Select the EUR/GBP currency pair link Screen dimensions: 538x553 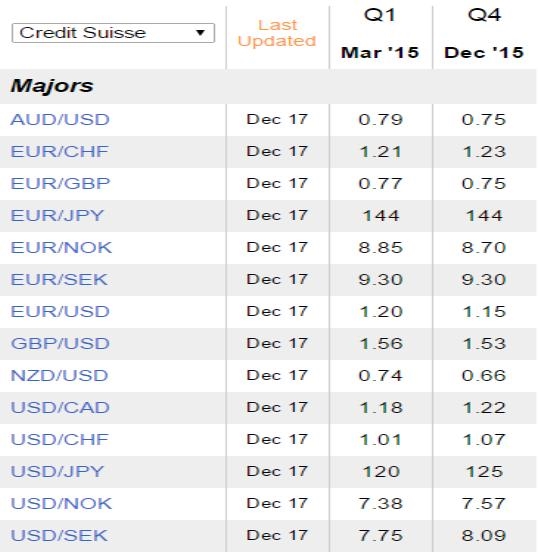[x=60, y=184]
